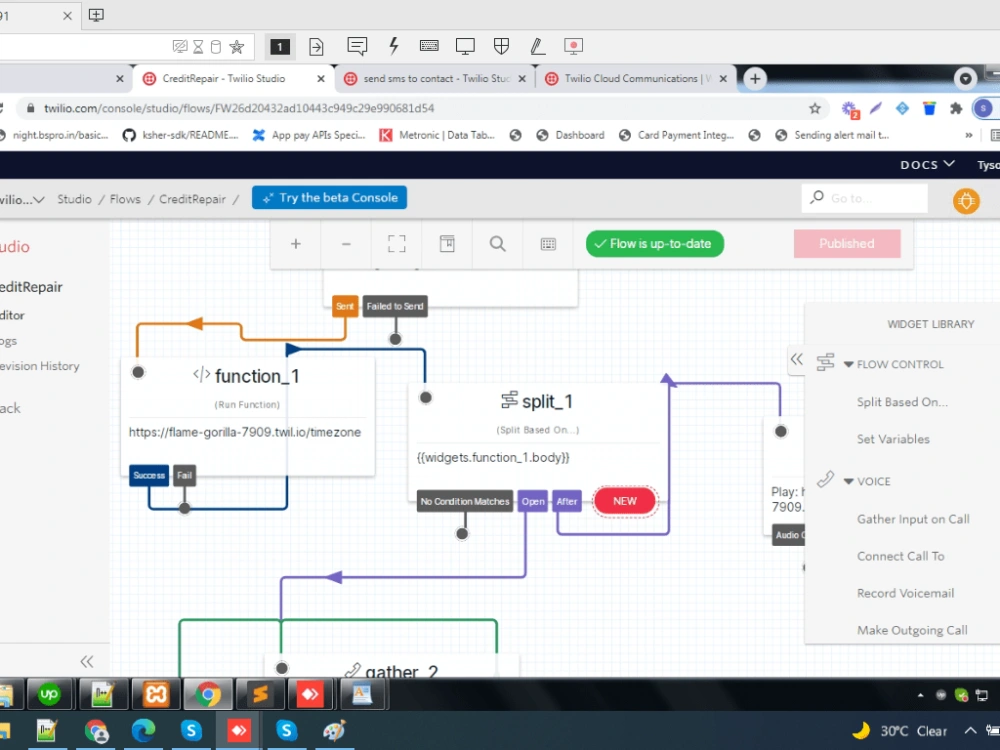
Task: Click the Flow is up-to-date status button
Action: click(654, 244)
